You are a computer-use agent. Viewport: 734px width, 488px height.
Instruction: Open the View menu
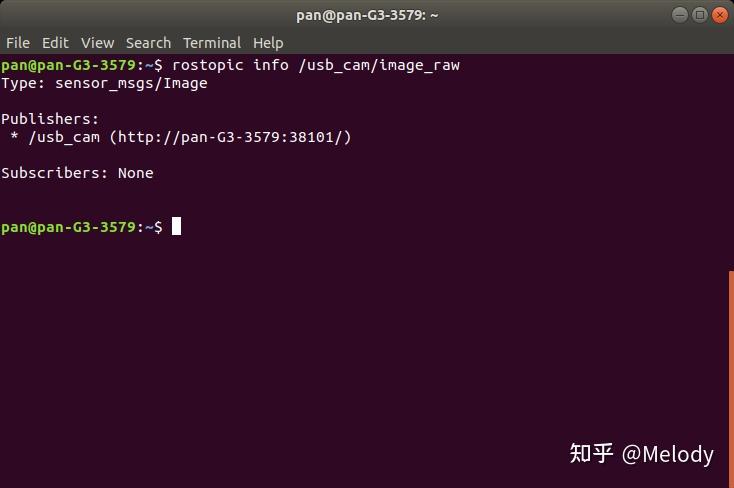[97, 43]
